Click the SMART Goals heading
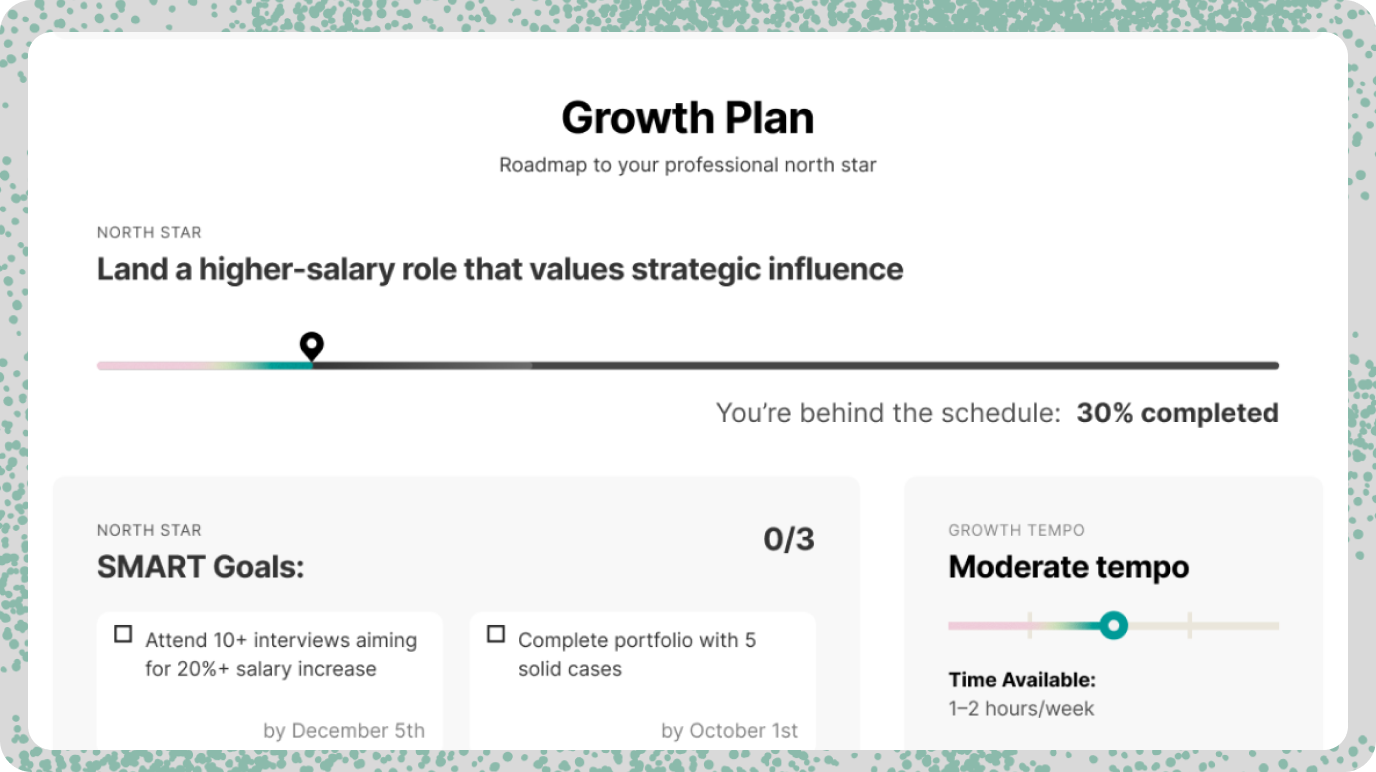 [x=200, y=568]
